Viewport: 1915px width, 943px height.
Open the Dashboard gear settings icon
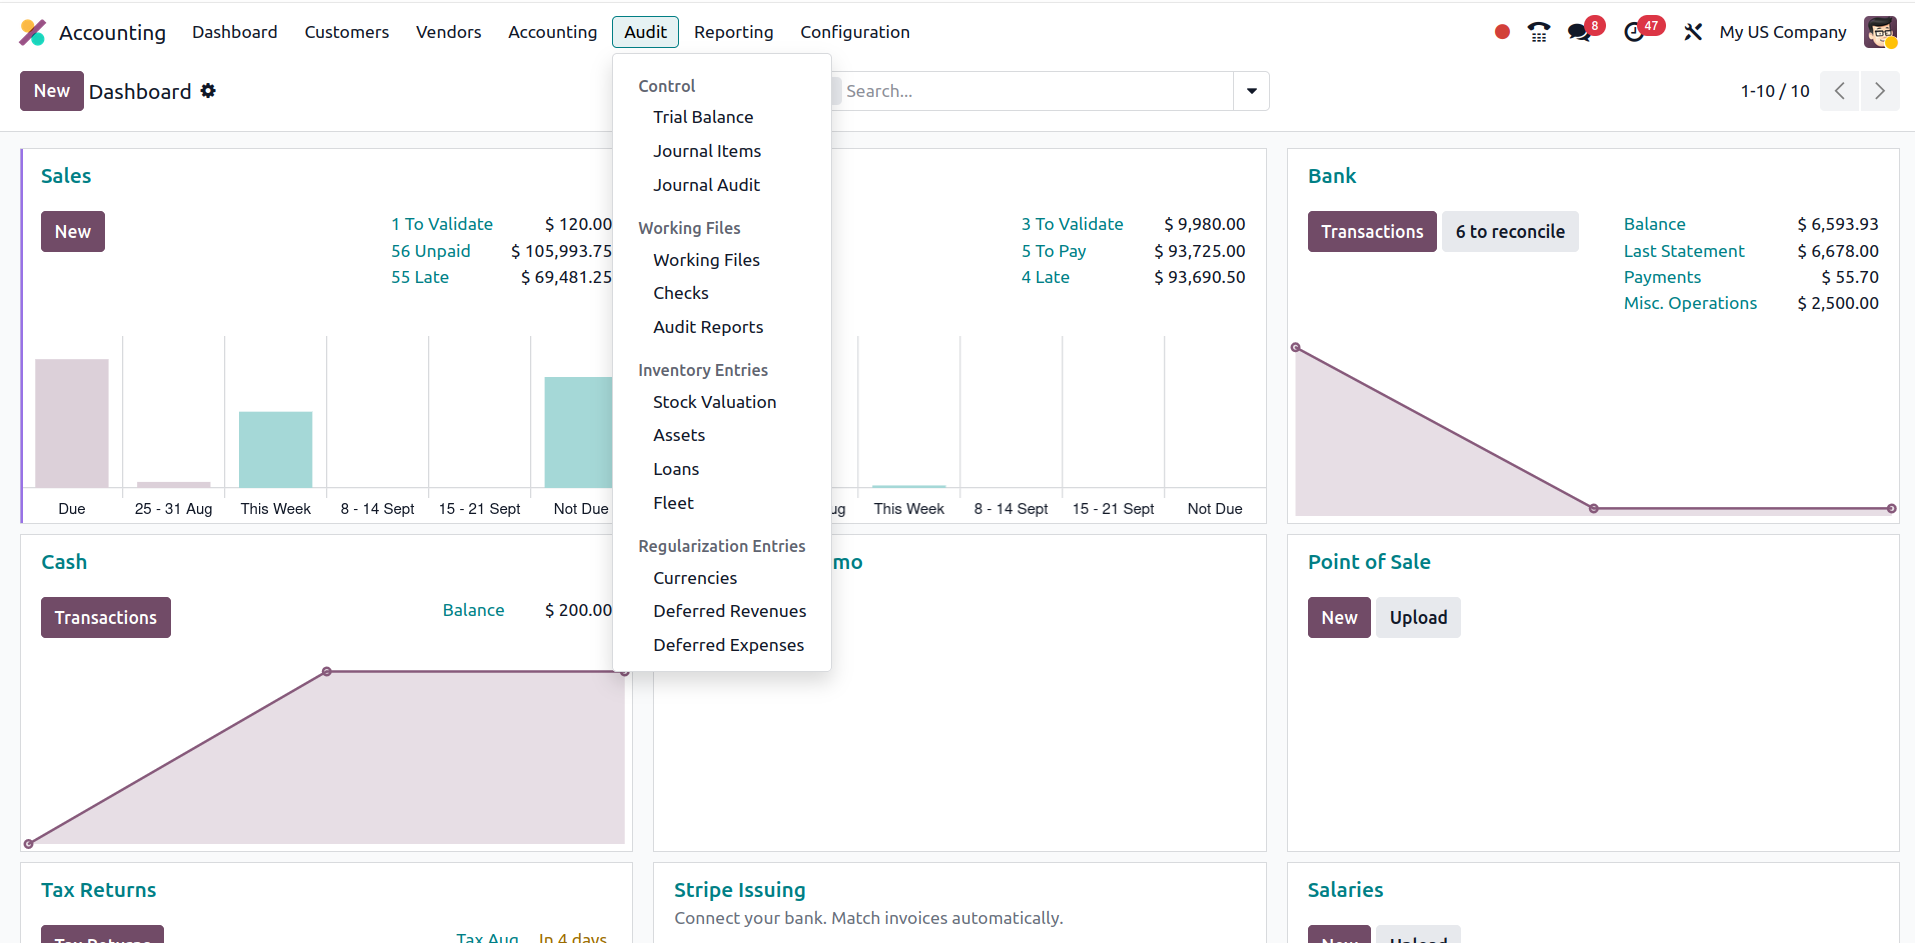[x=208, y=91]
